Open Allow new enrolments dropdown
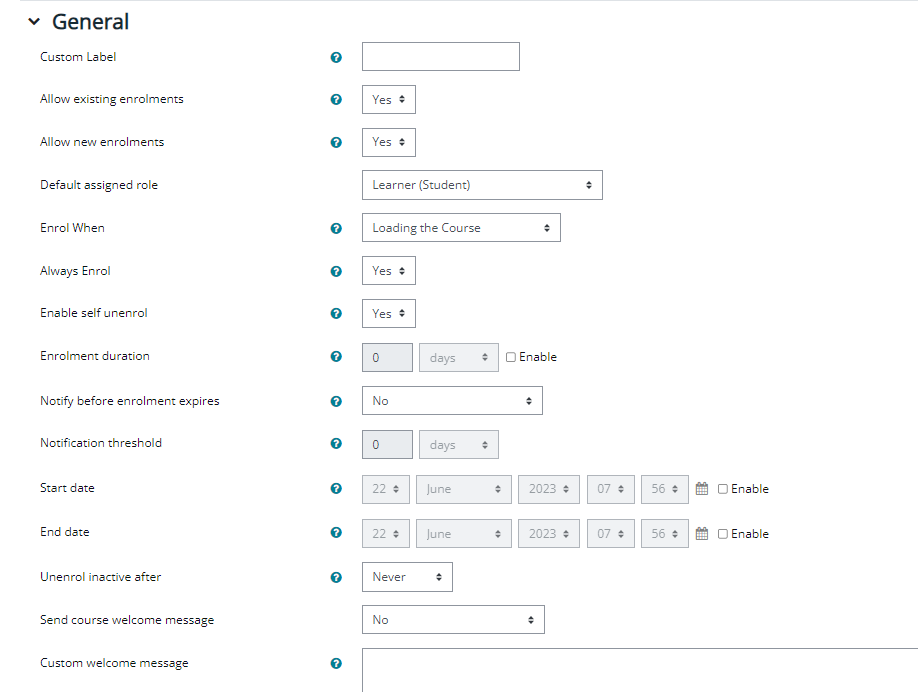This screenshot has height=692, width=918. pyautogui.click(x=389, y=142)
